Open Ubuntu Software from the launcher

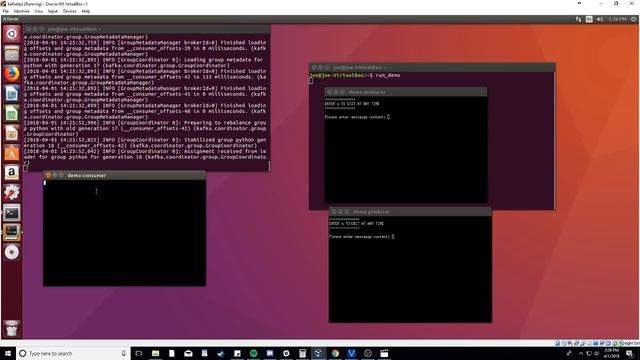pos(11,153)
